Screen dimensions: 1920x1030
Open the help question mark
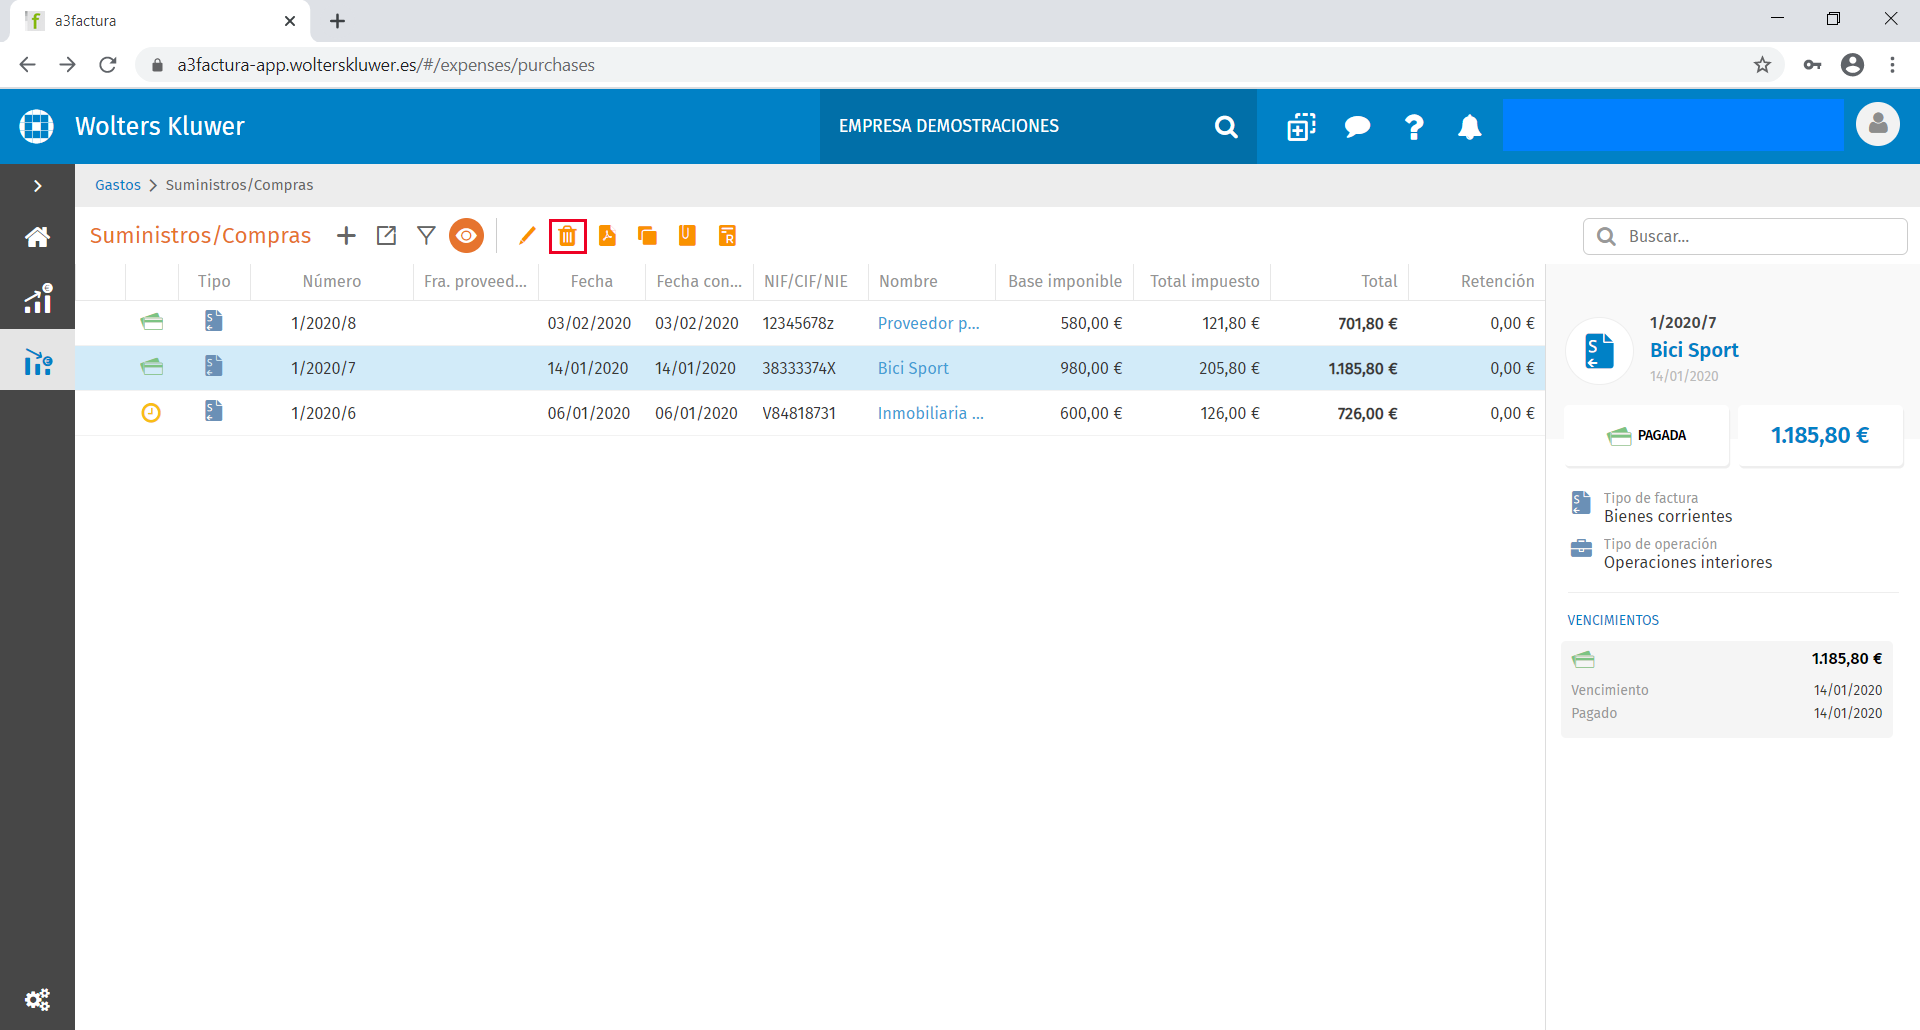(x=1414, y=127)
